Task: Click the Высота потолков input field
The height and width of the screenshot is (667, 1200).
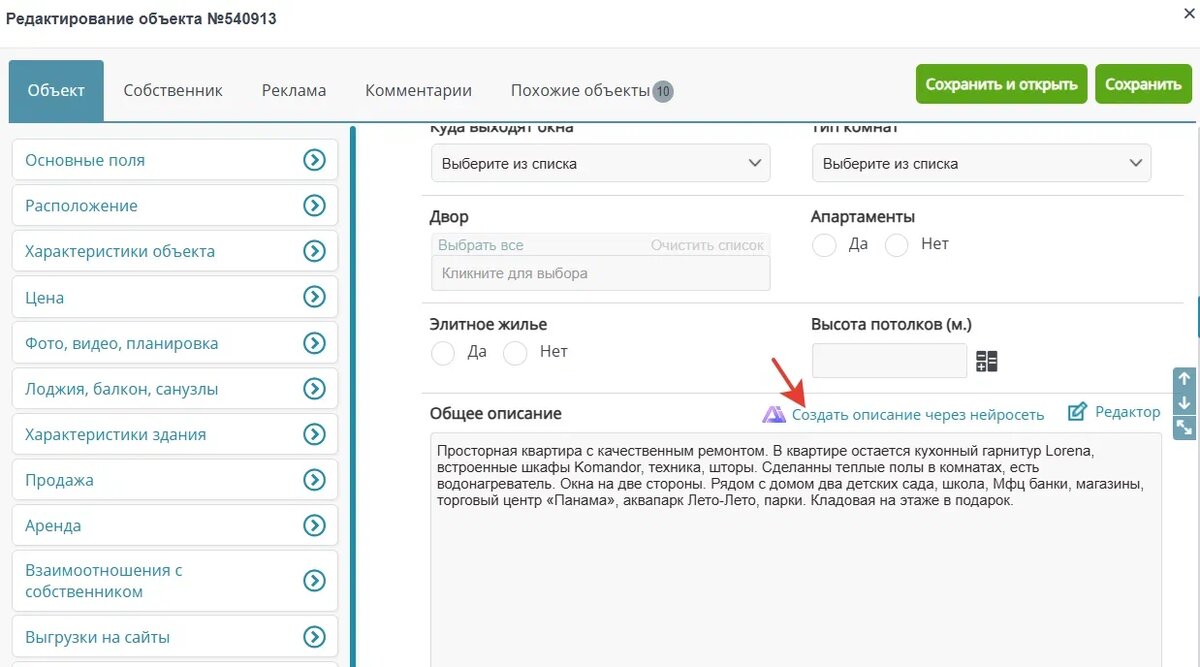Action: pyautogui.click(x=889, y=361)
